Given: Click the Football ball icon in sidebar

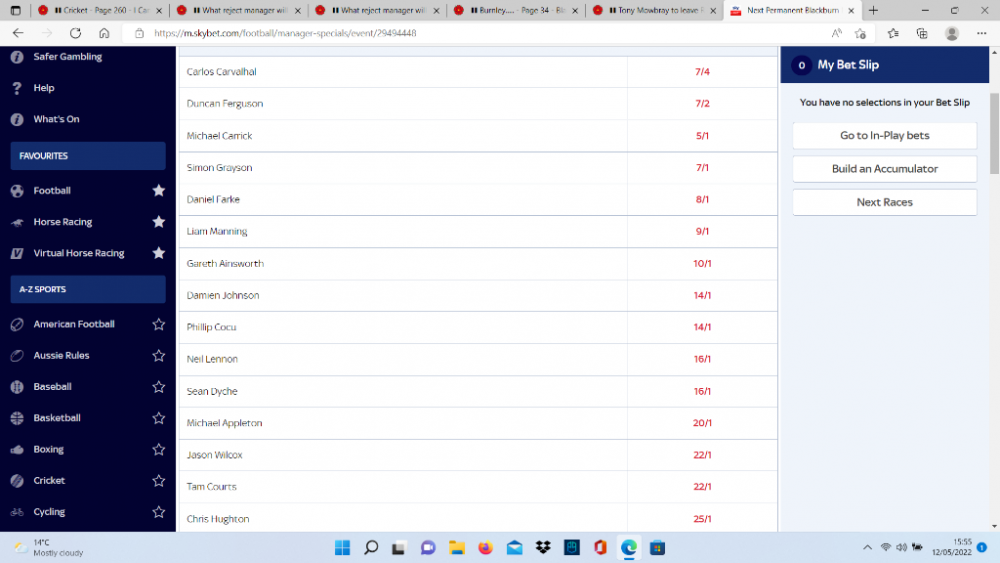Looking at the screenshot, I should coord(17,191).
